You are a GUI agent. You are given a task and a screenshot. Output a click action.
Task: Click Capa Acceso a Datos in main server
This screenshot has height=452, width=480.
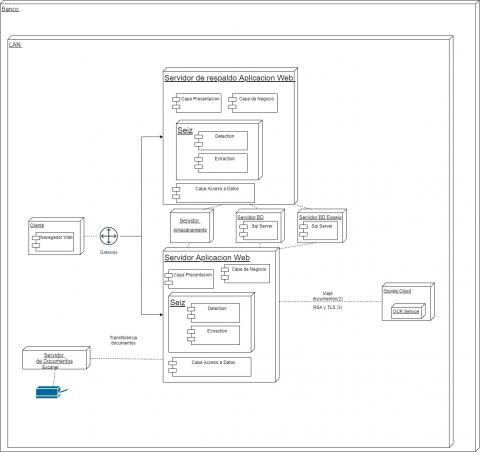click(210, 367)
